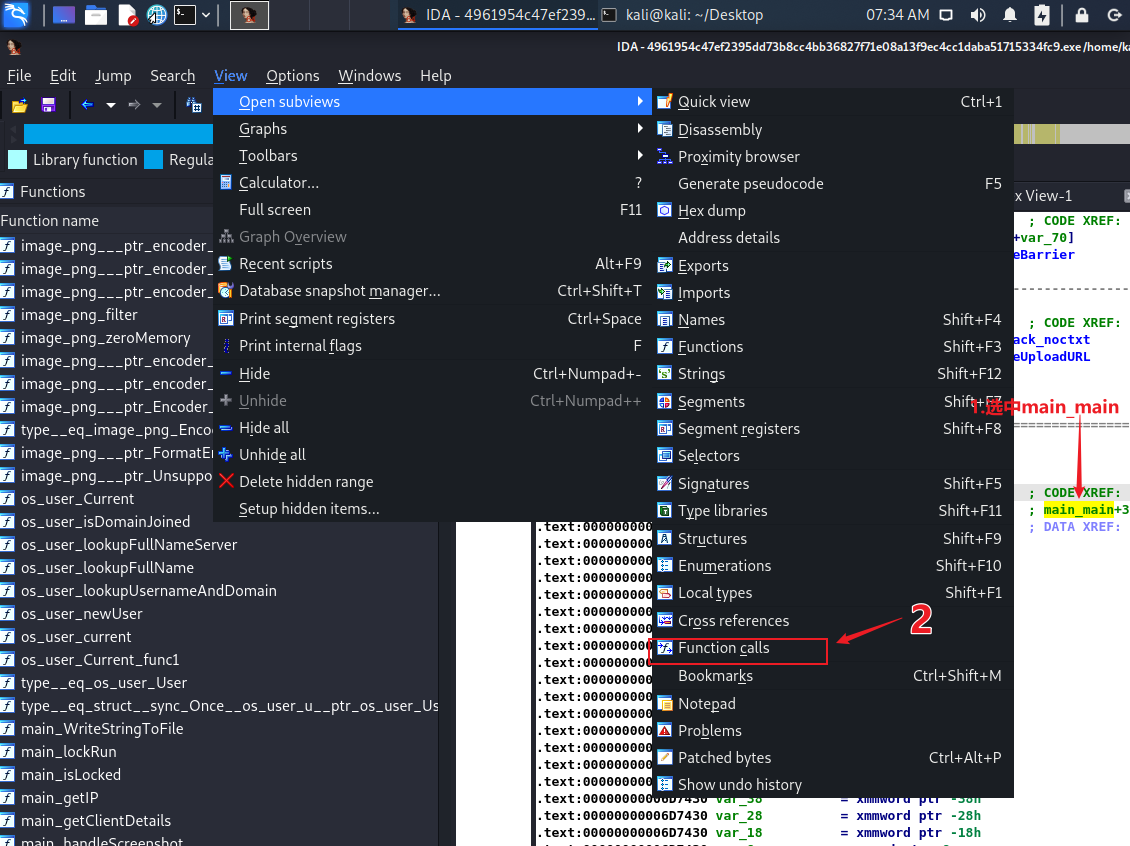Choose Generate pseudocode menu entry
The width and height of the screenshot is (1130, 846).
click(750, 184)
